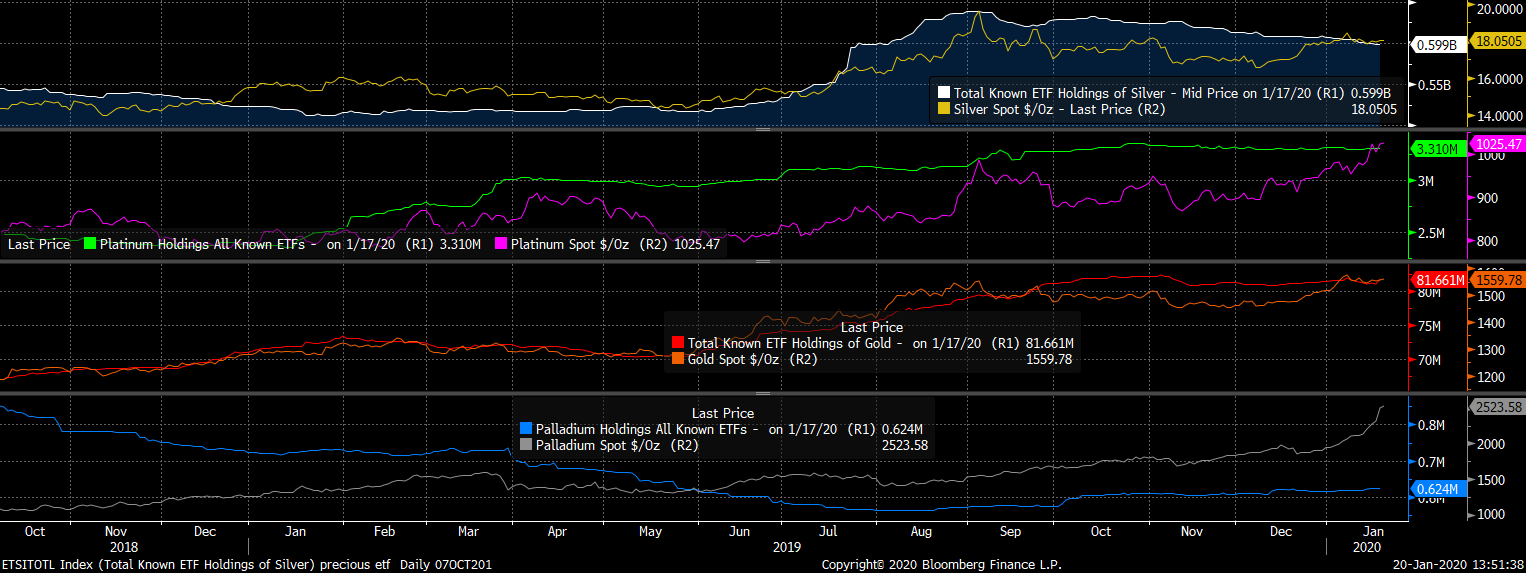Viewport: 1526px width, 573px height.
Task: Click the 0.599B silver holdings value tag
Action: coord(1437,44)
